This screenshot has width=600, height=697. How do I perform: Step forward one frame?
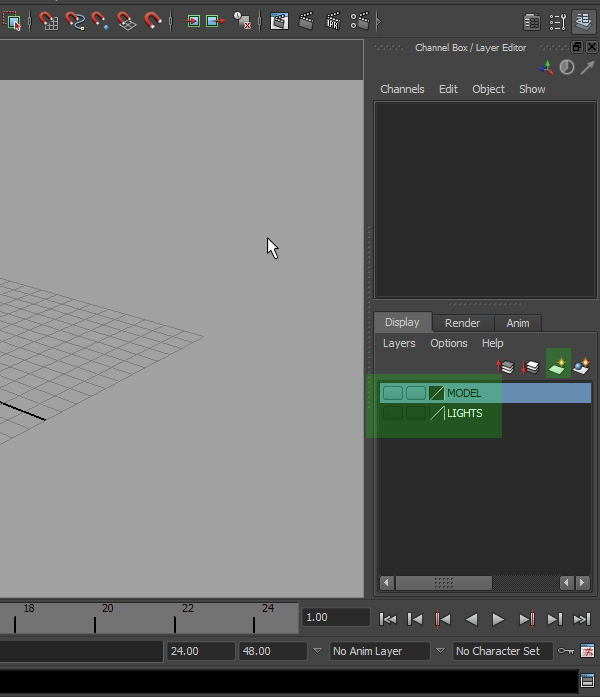[554, 619]
